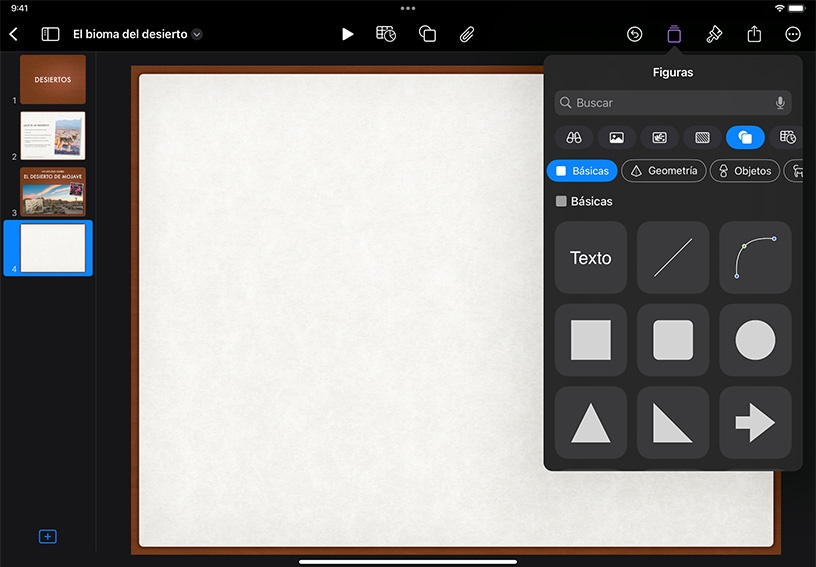Open the shapes icon in the top toolbar
816x567 pixels.
[x=427, y=34]
